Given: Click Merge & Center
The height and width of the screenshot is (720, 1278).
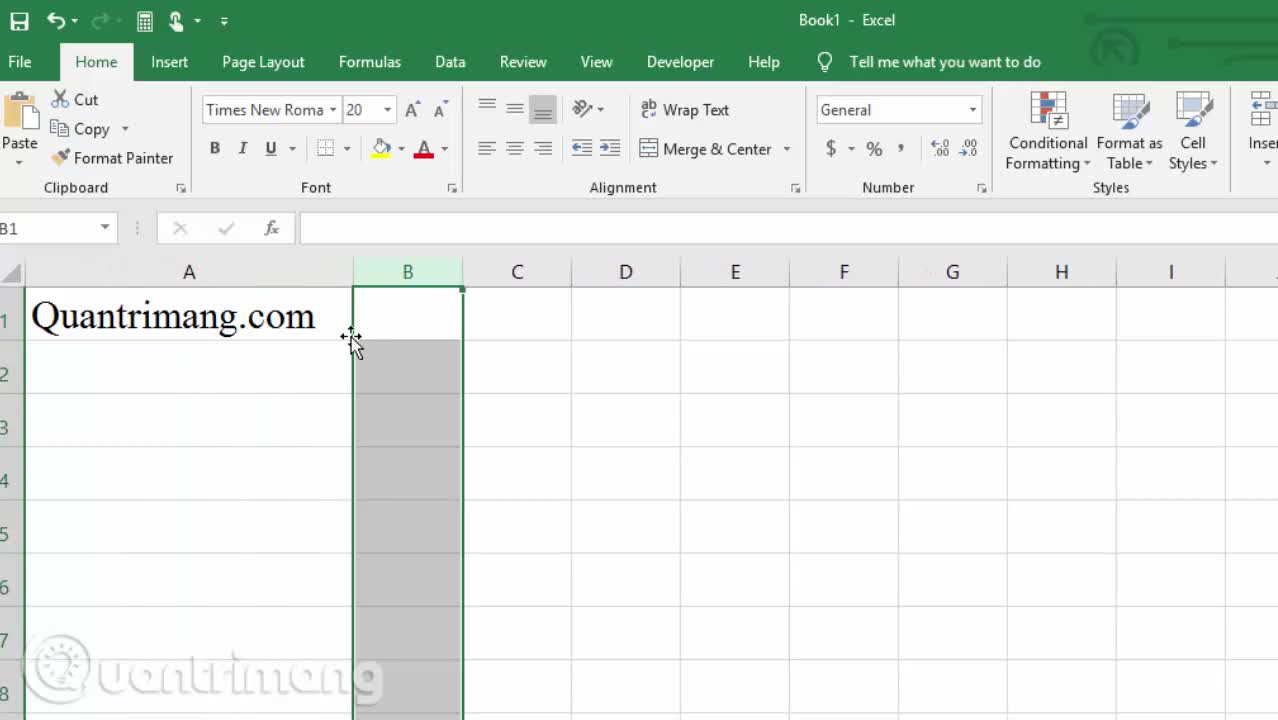Looking at the screenshot, I should (x=706, y=149).
